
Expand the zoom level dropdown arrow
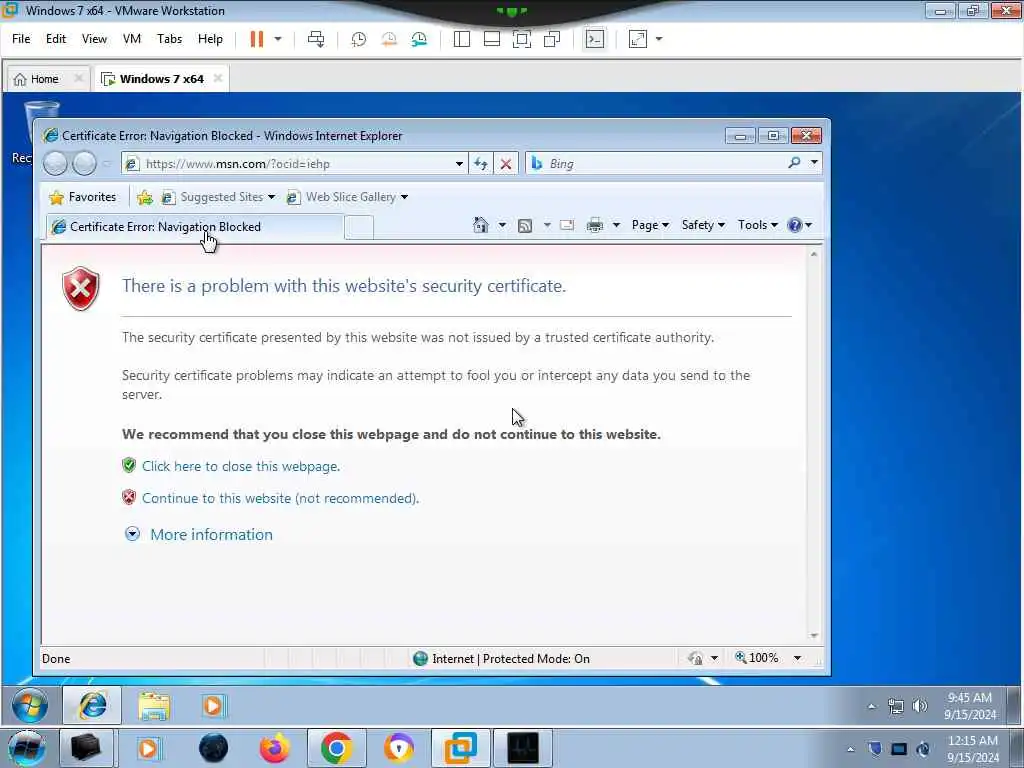pos(797,658)
